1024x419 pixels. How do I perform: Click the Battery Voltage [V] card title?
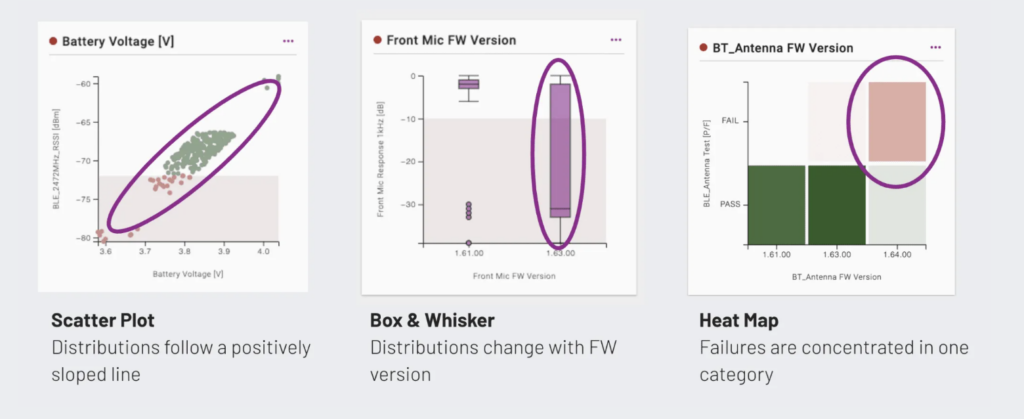pos(118,42)
